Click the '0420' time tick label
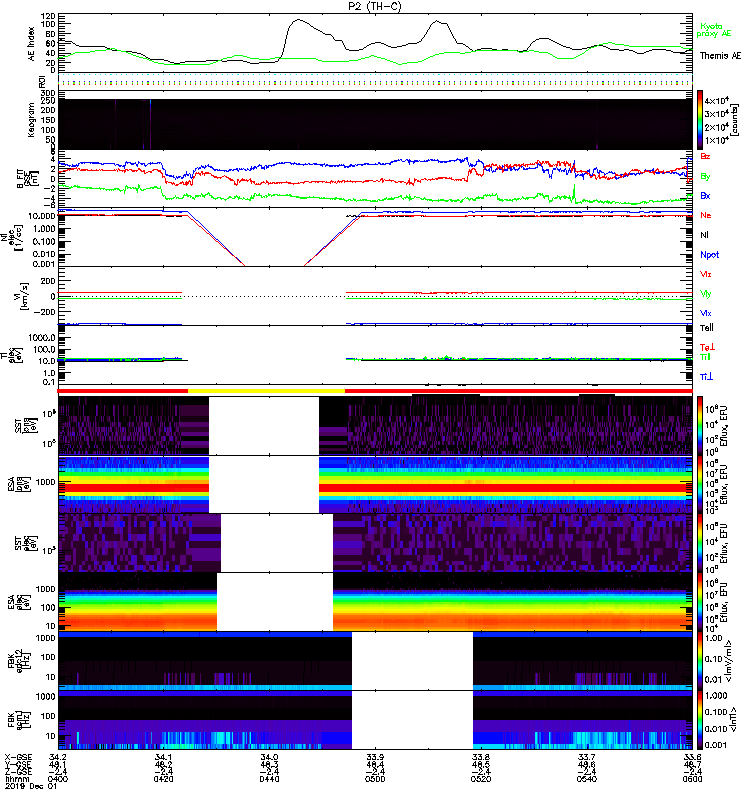Screen dimensions: 750x800 pos(163,779)
